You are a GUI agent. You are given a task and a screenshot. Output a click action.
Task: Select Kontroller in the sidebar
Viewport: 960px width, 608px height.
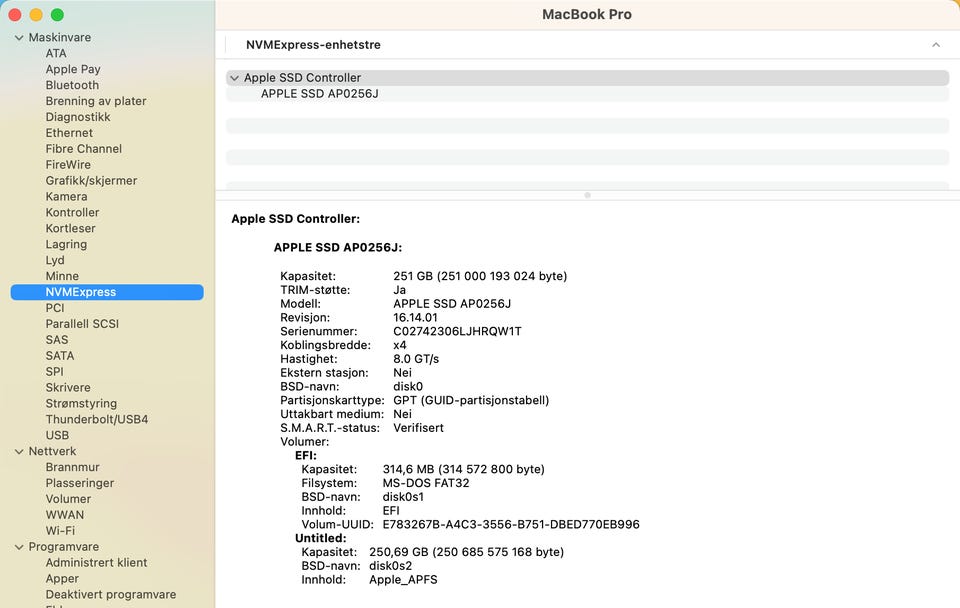(72, 212)
